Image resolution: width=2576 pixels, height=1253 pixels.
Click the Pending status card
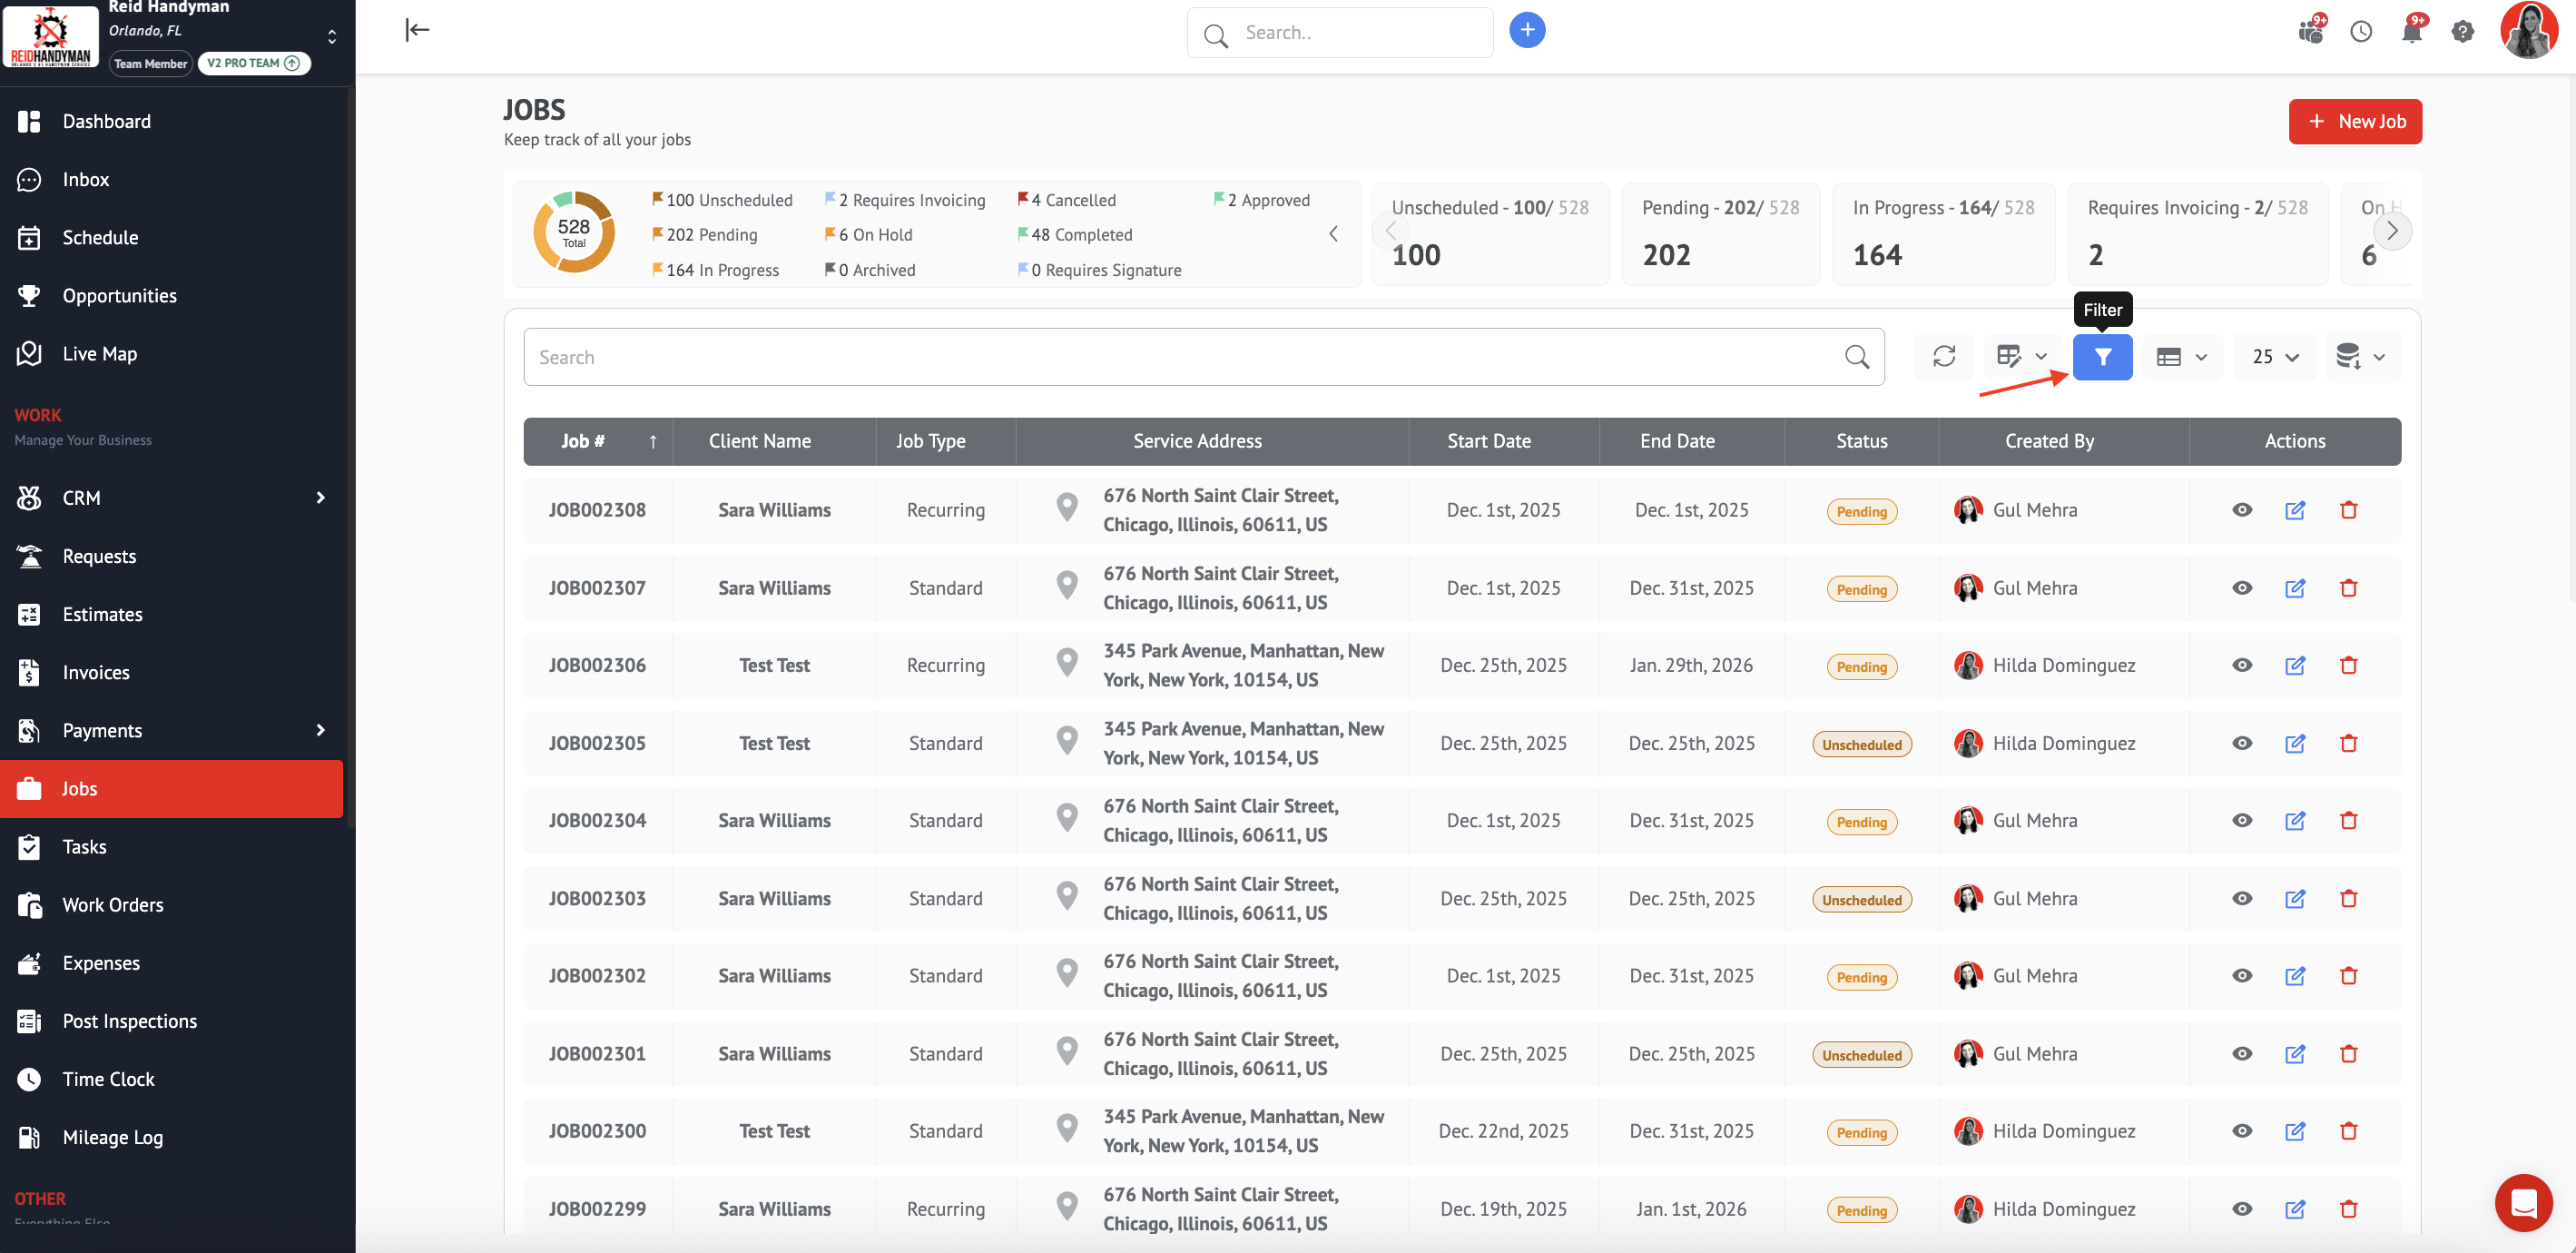[1719, 233]
